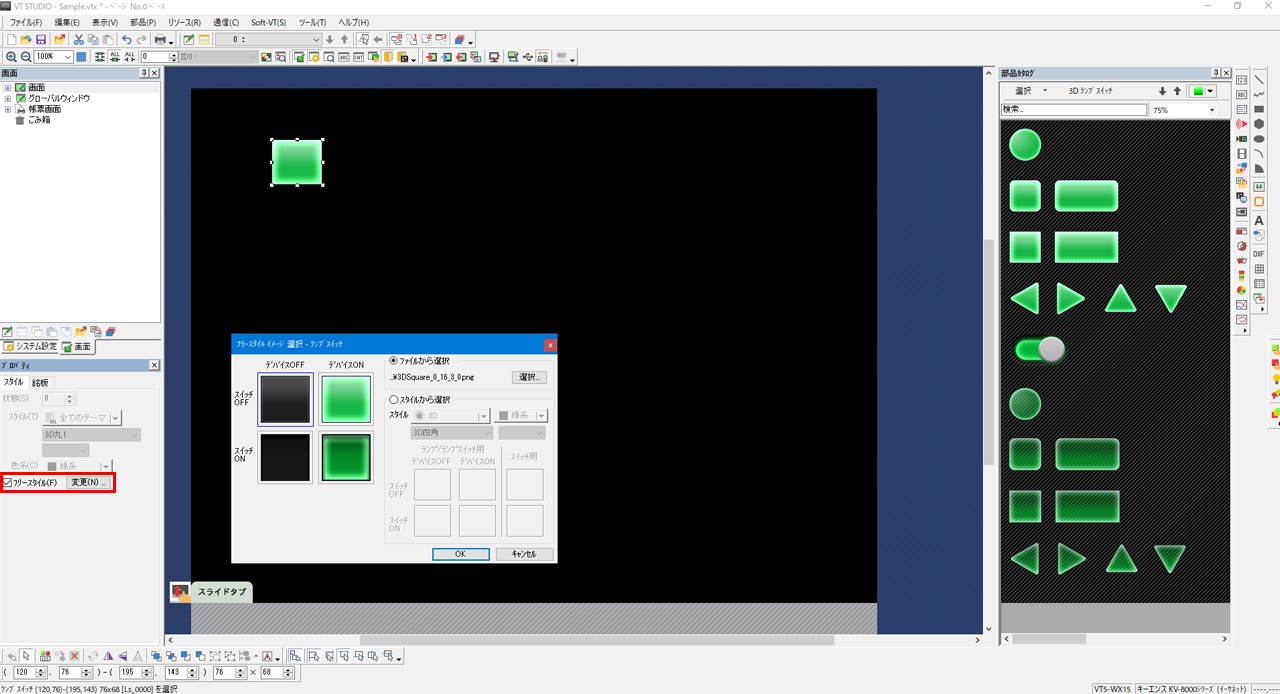The width and height of the screenshot is (1280, 694).
Task: Open the 75% catalog zoom dropdown
Action: [1212, 110]
